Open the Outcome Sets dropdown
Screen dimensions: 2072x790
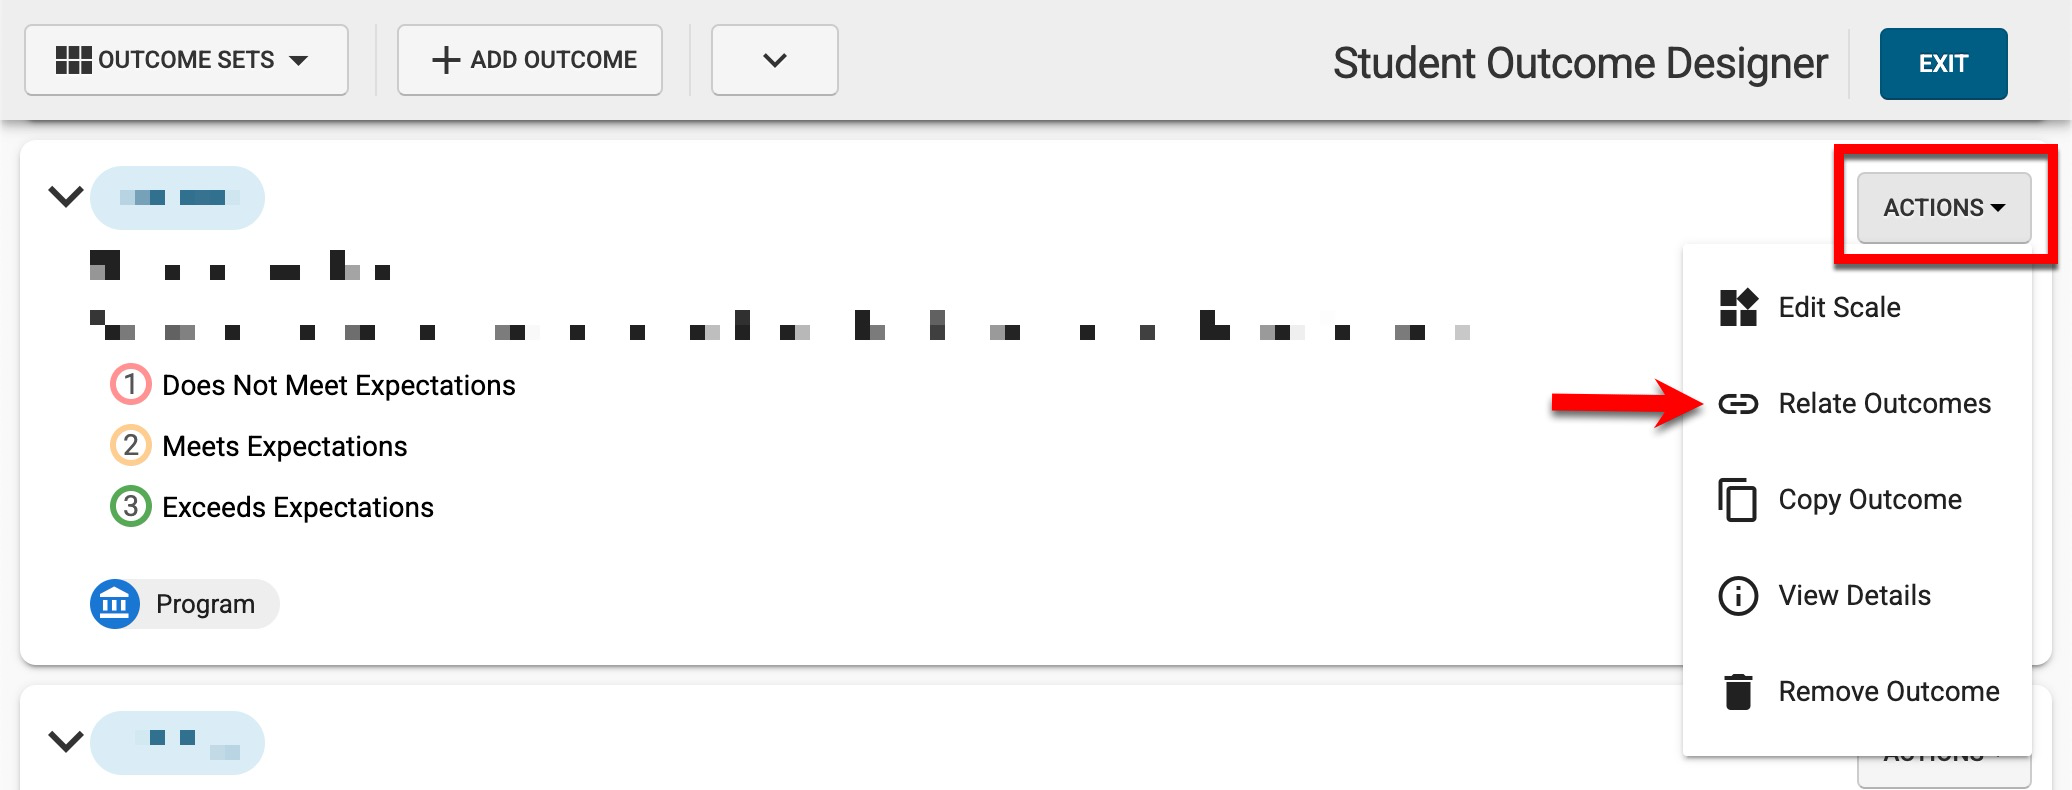pyautogui.click(x=186, y=60)
